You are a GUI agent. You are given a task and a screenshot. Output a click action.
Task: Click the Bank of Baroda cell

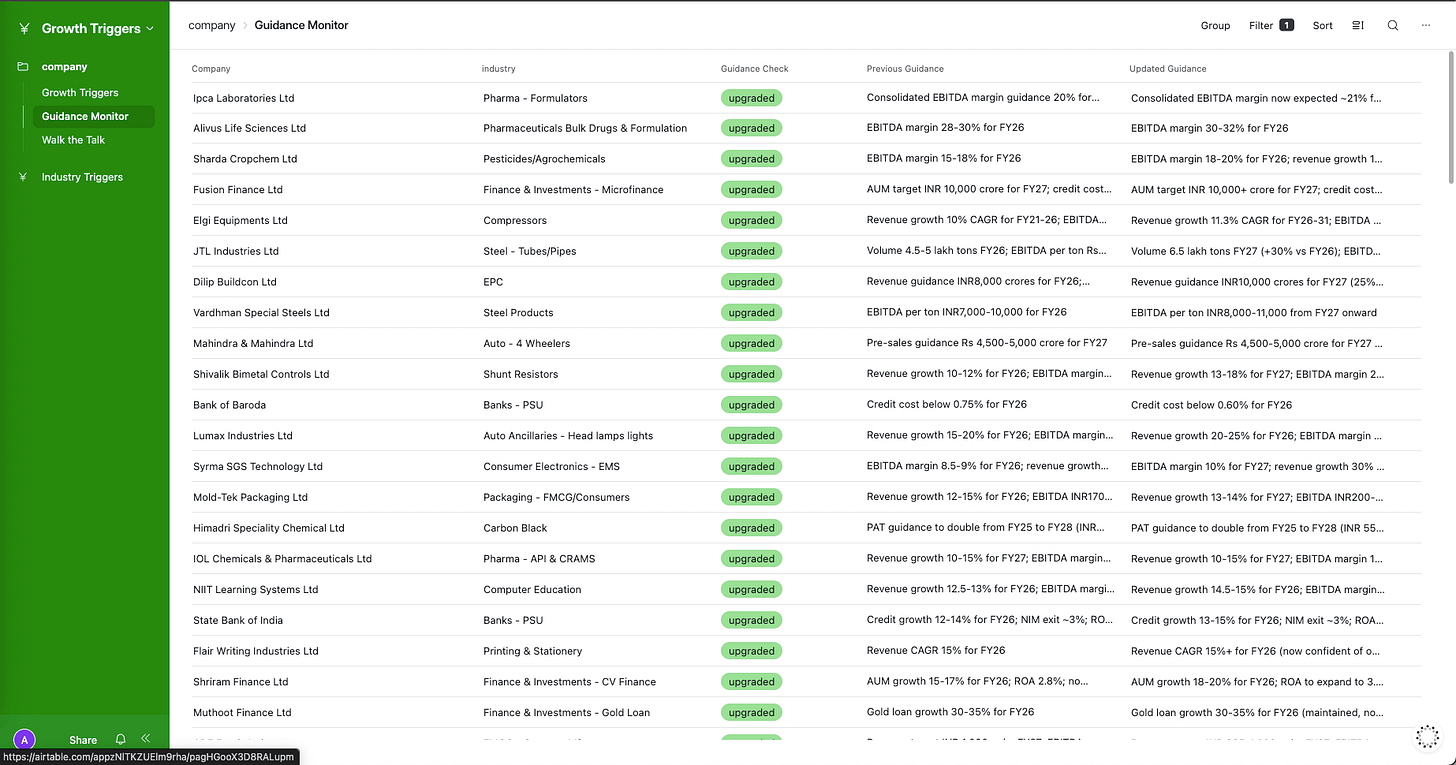coord(229,405)
